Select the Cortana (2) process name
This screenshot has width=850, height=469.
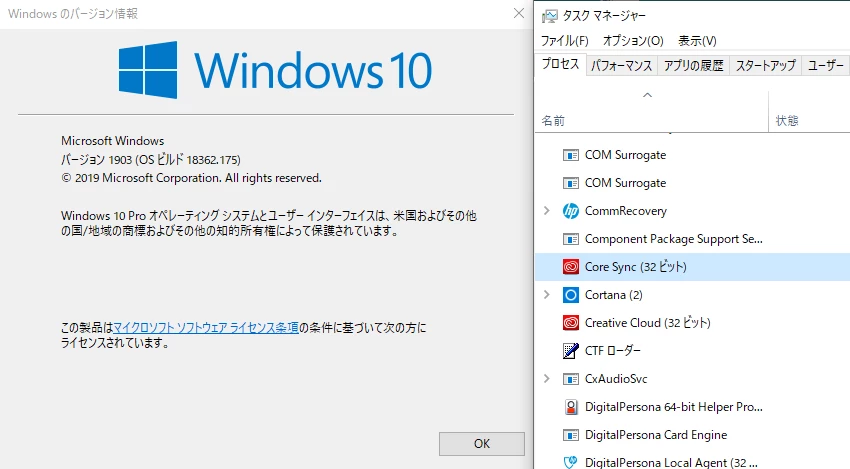pyautogui.click(x=613, y=295)
